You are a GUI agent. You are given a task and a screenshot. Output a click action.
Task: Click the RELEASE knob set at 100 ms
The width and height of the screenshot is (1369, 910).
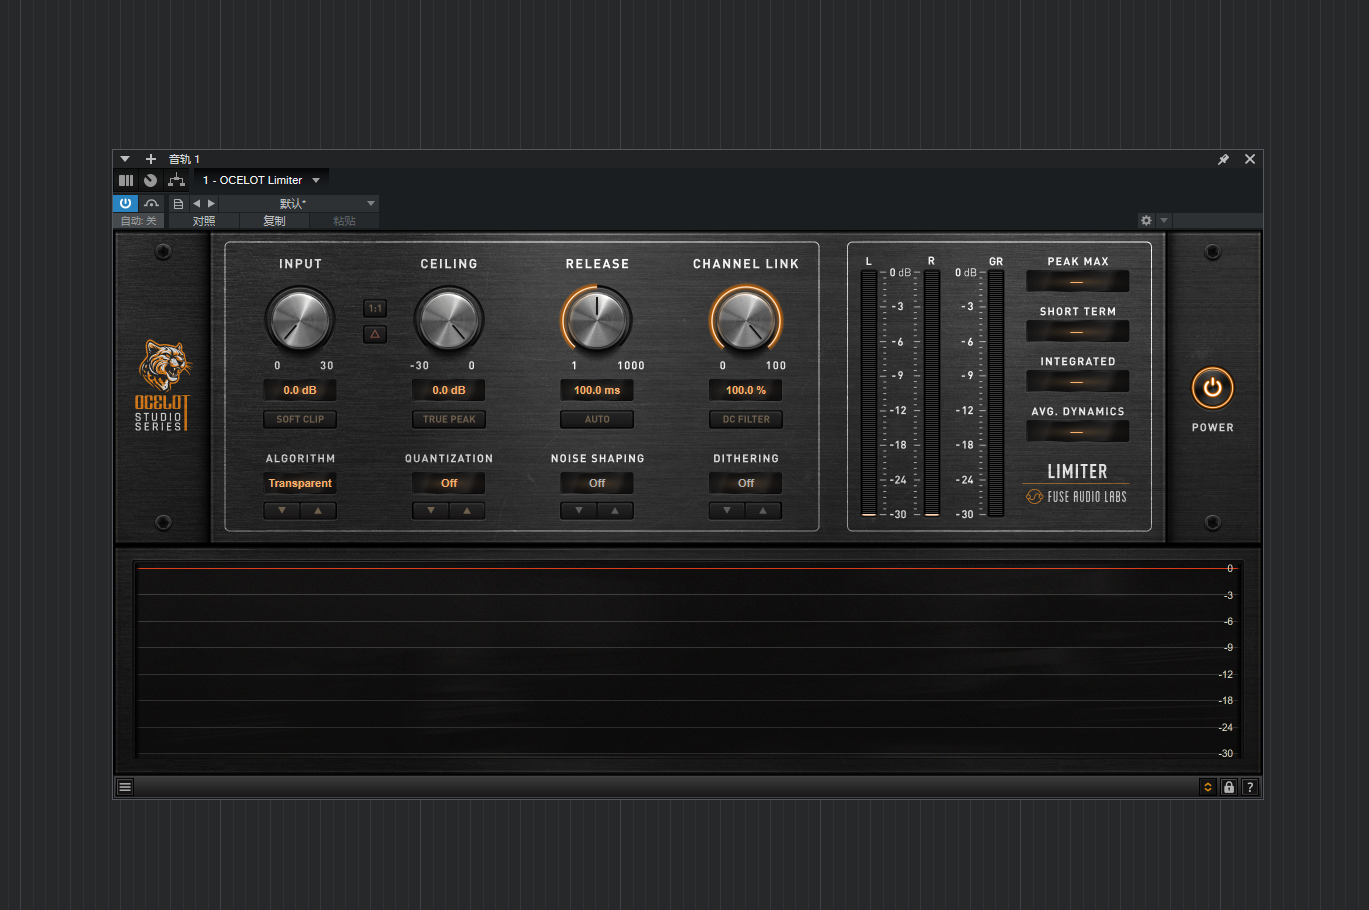tap(597, 319)
